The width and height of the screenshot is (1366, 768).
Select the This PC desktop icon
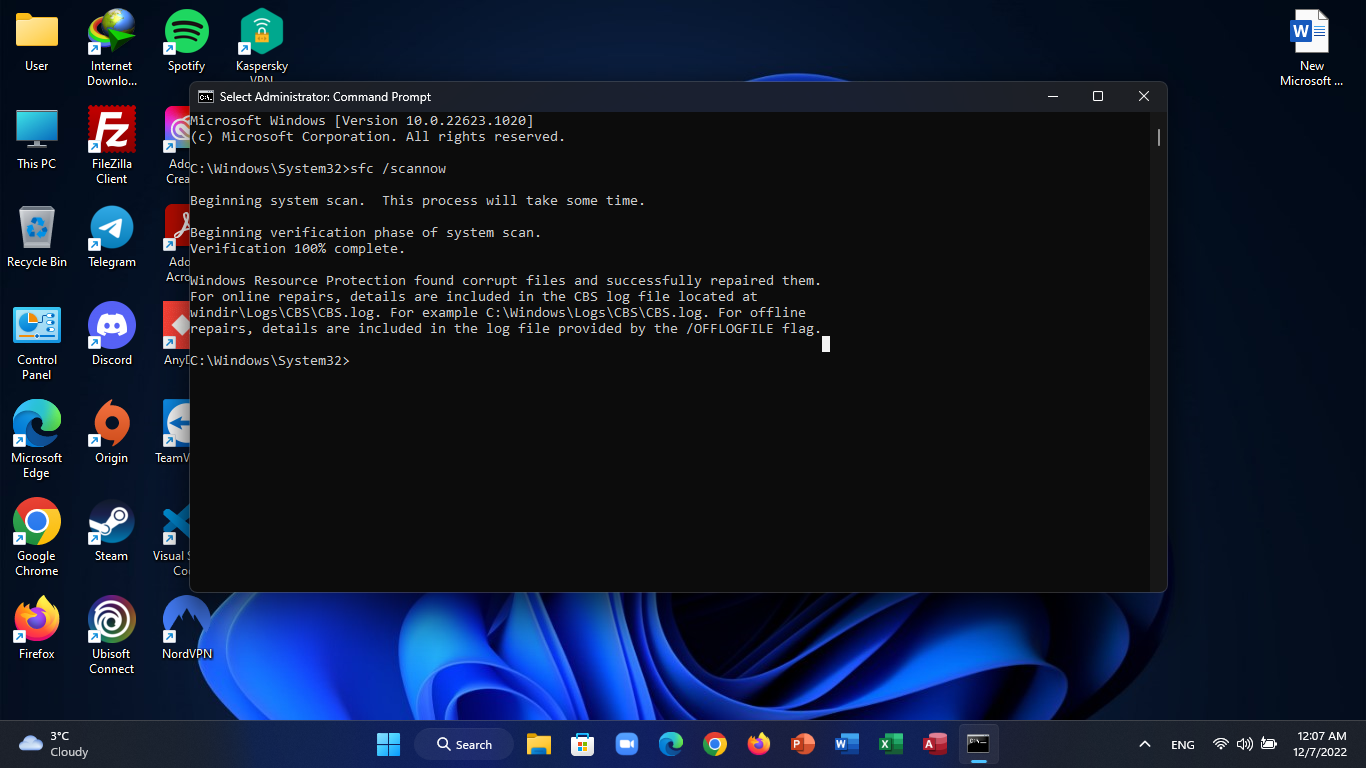point(37,139)
